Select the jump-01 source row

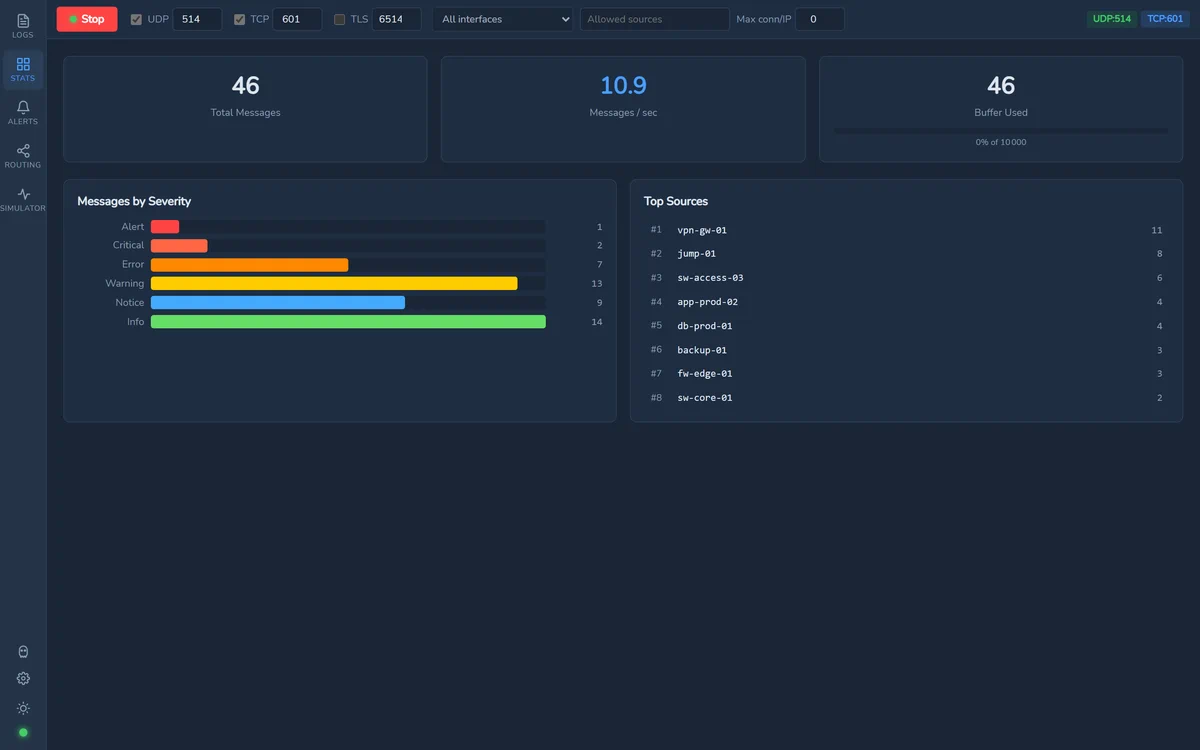906,254
